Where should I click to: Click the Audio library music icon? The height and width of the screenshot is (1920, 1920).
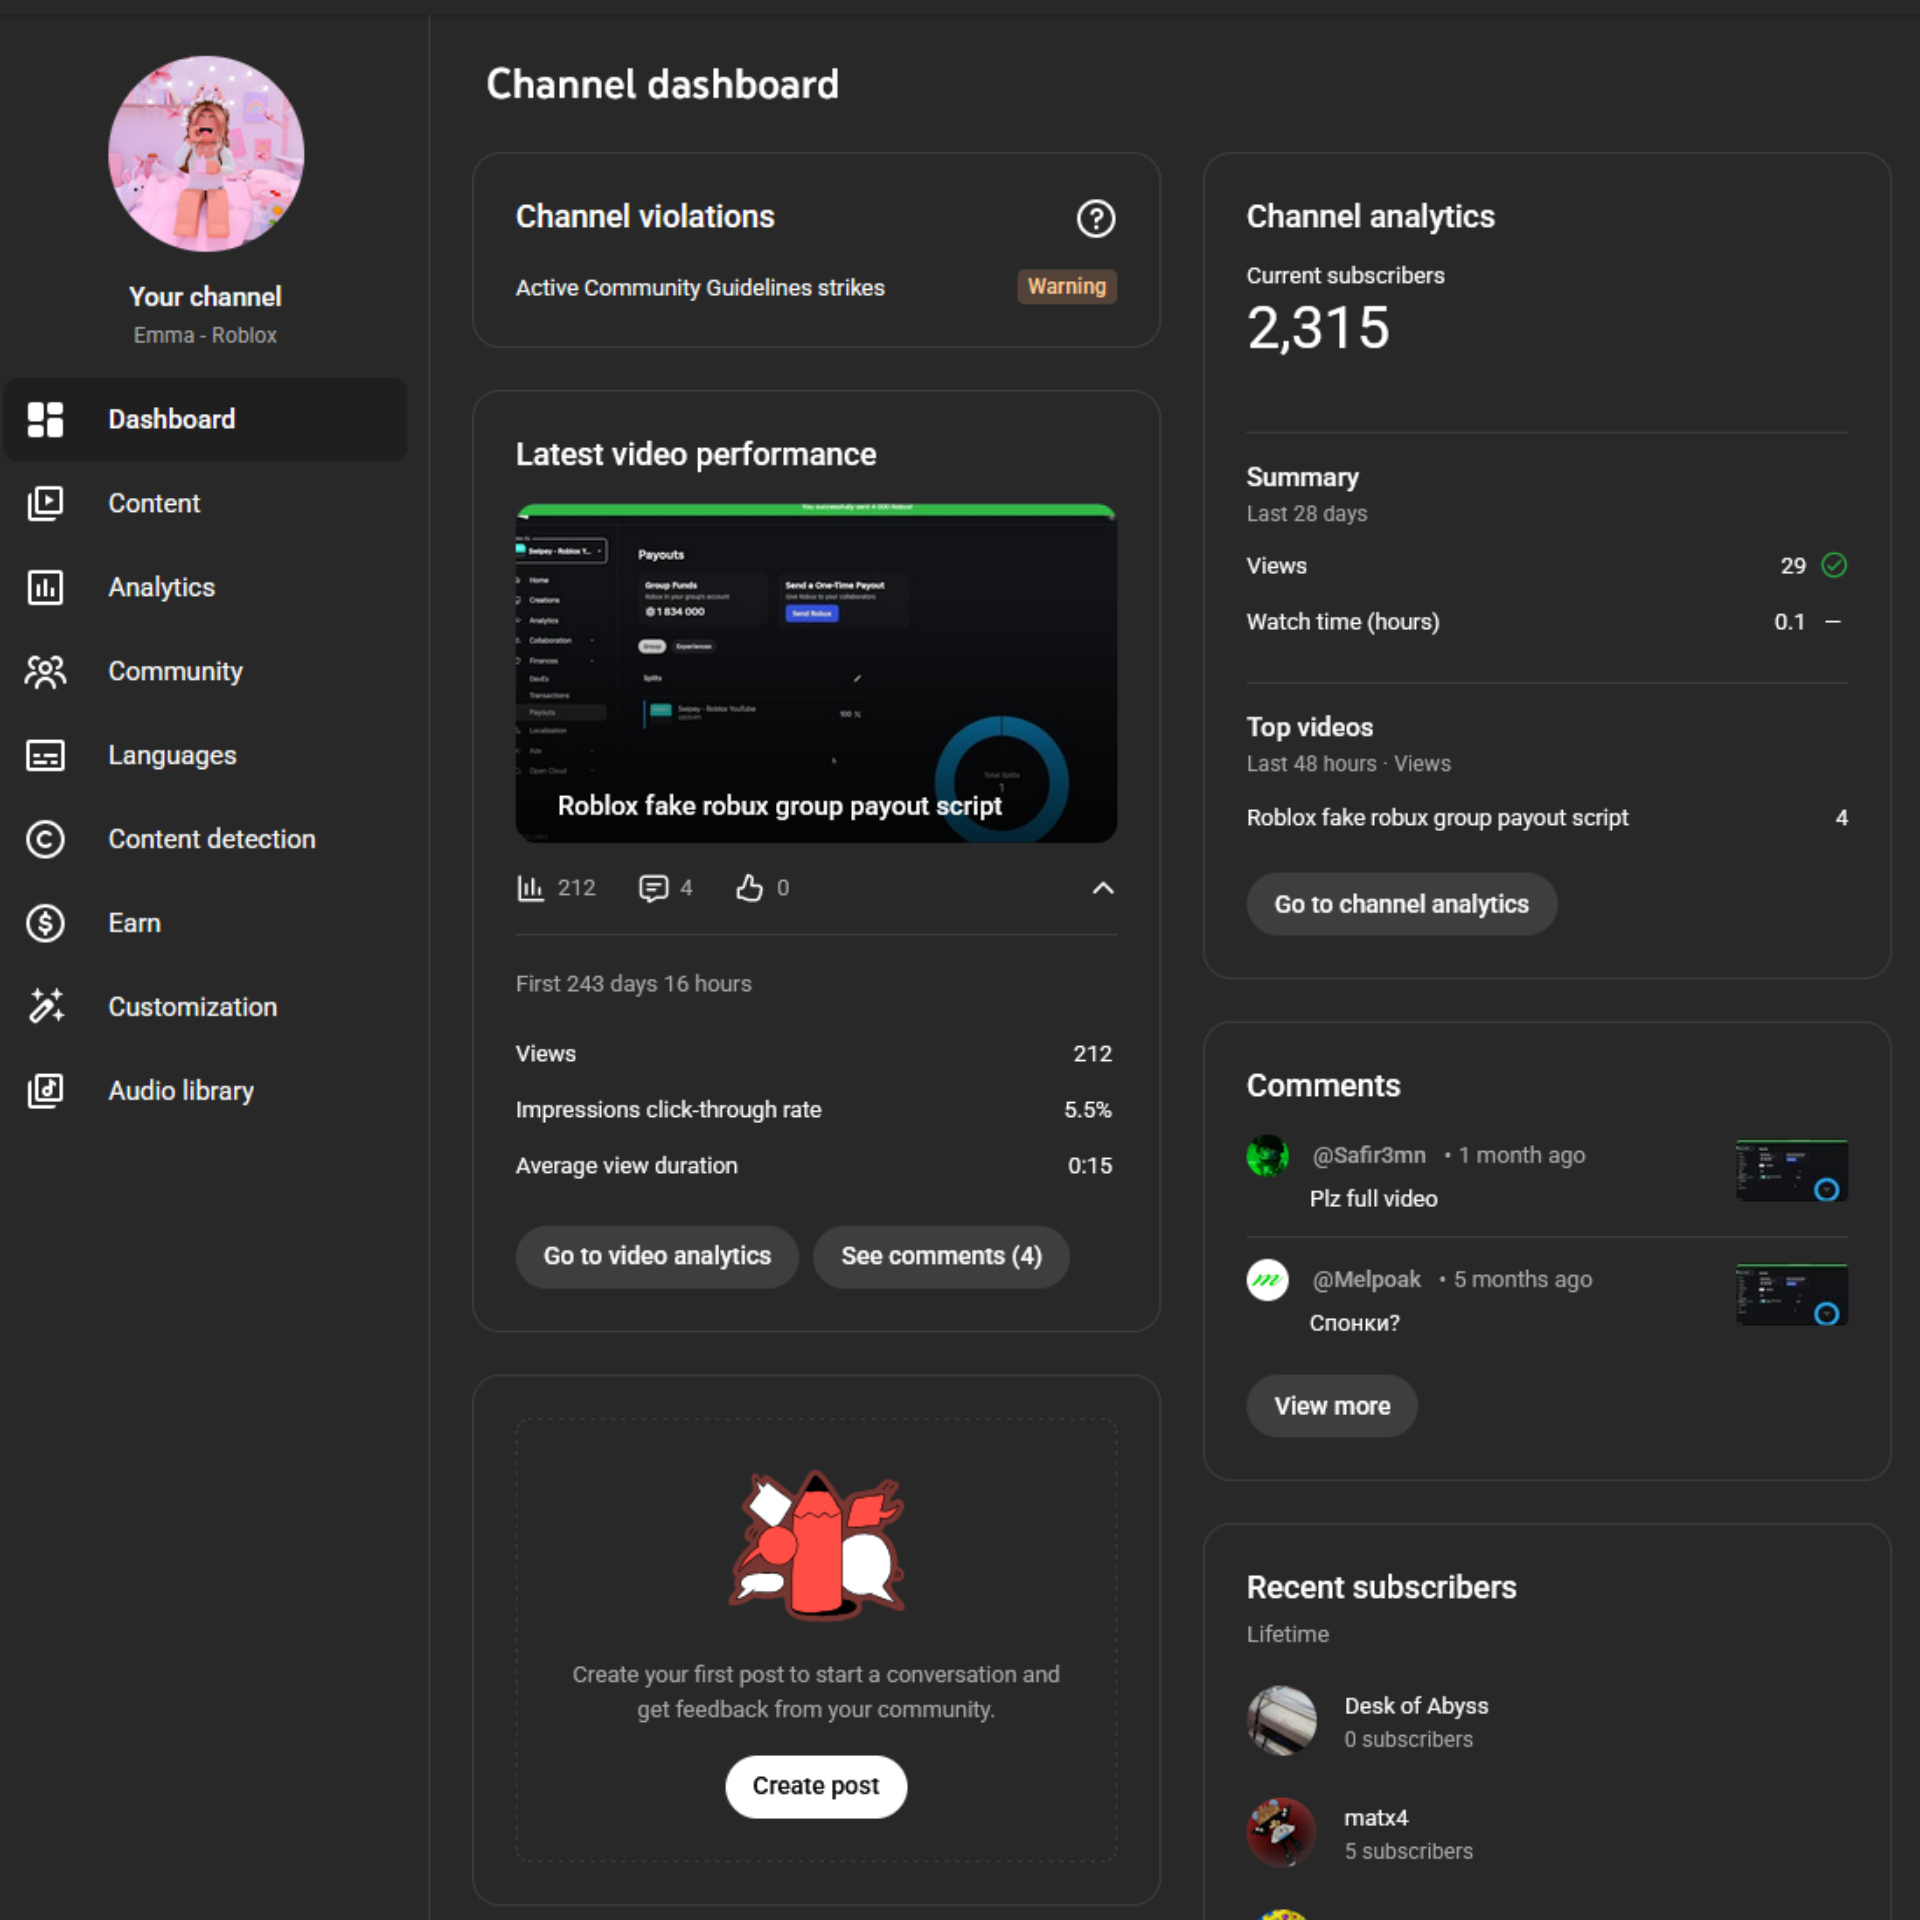[45, 1090]
